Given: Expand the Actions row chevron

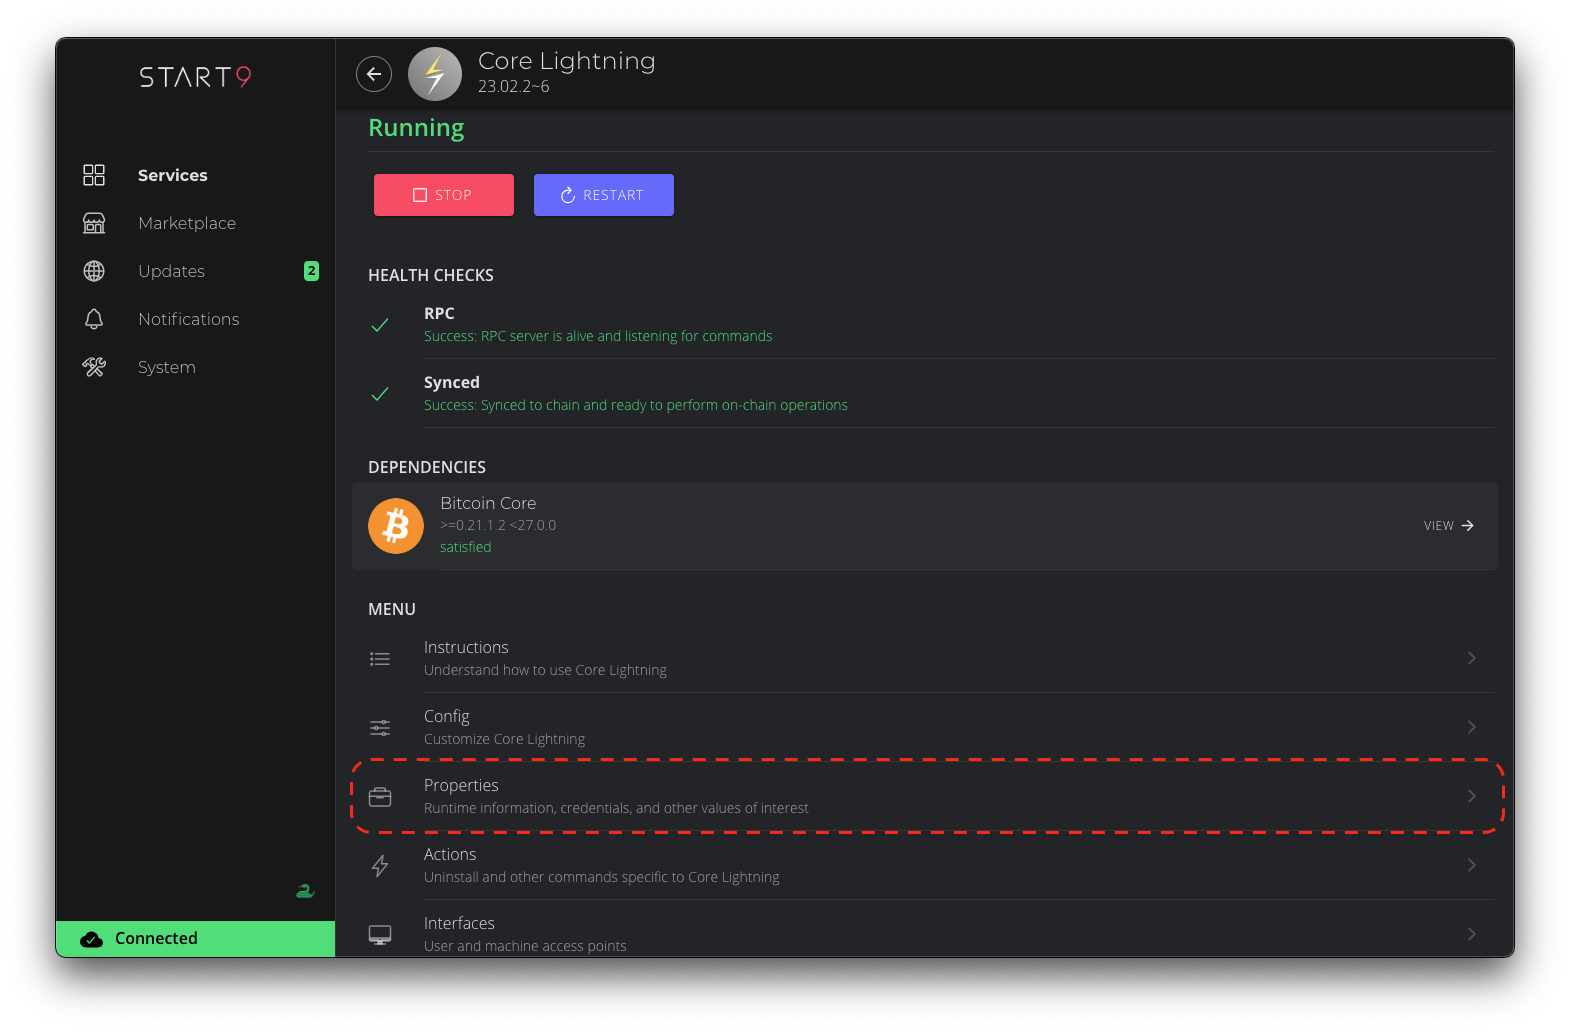Looking at the screenshot, I should coord(1471,865).
